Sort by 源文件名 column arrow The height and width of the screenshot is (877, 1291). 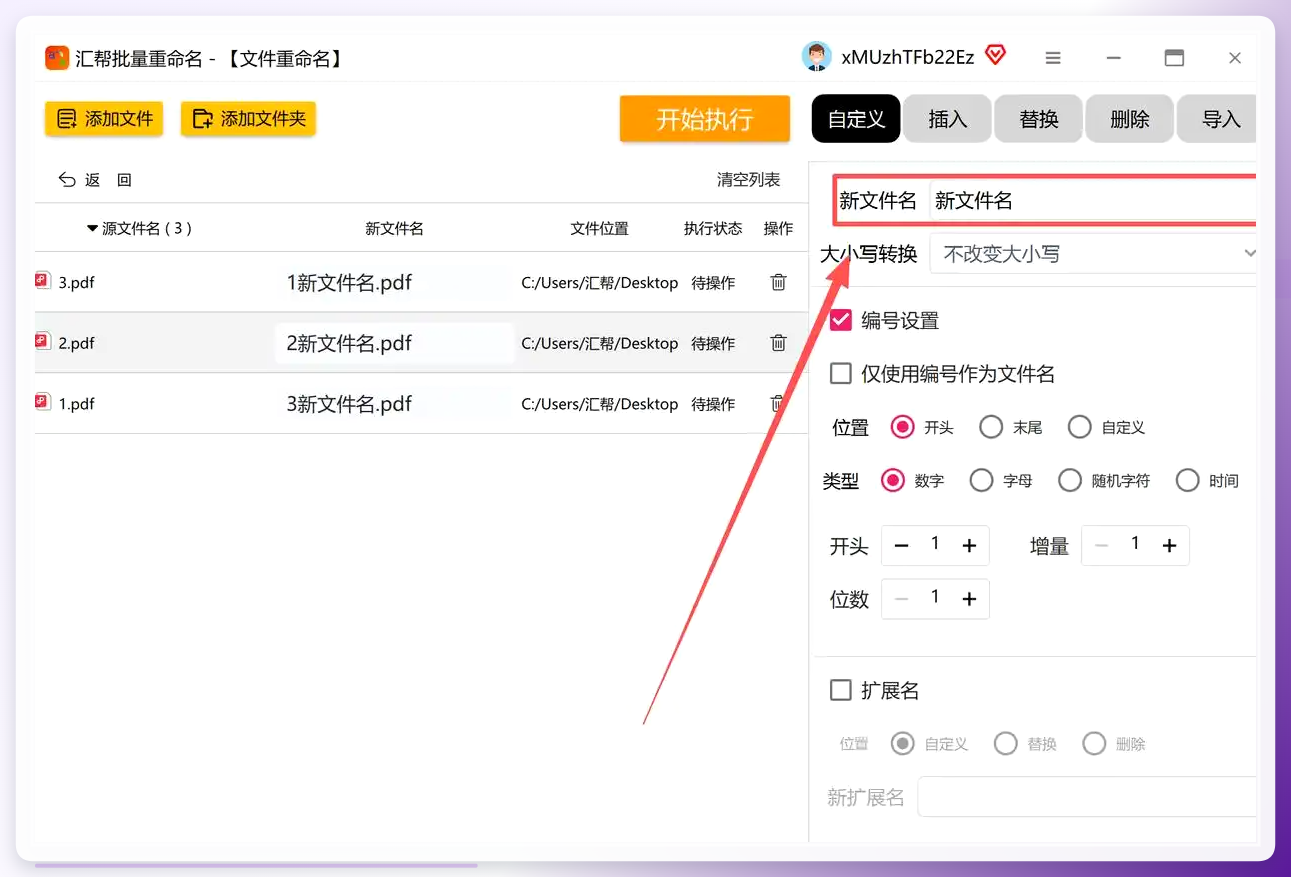(x=92, y=229)
